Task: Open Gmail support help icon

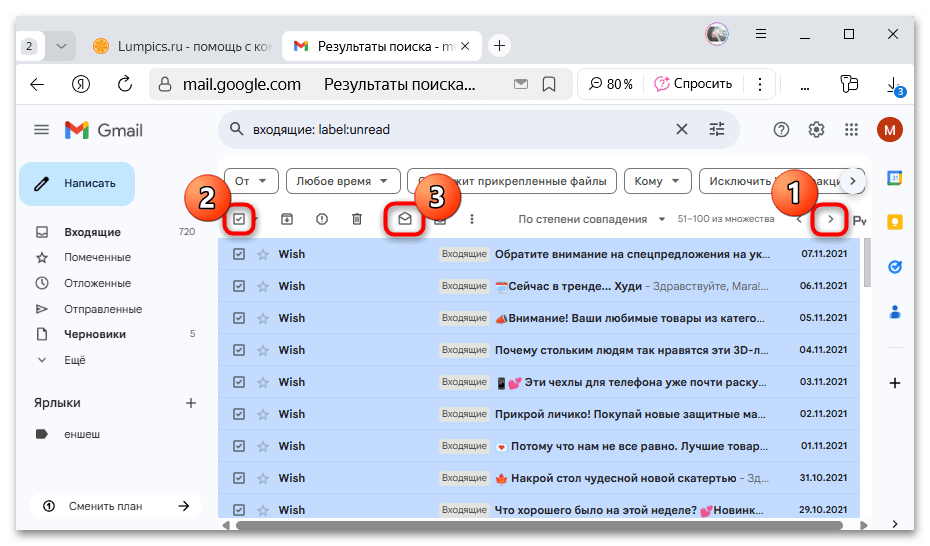Action: pyautogui.click(x=781, y=129)
